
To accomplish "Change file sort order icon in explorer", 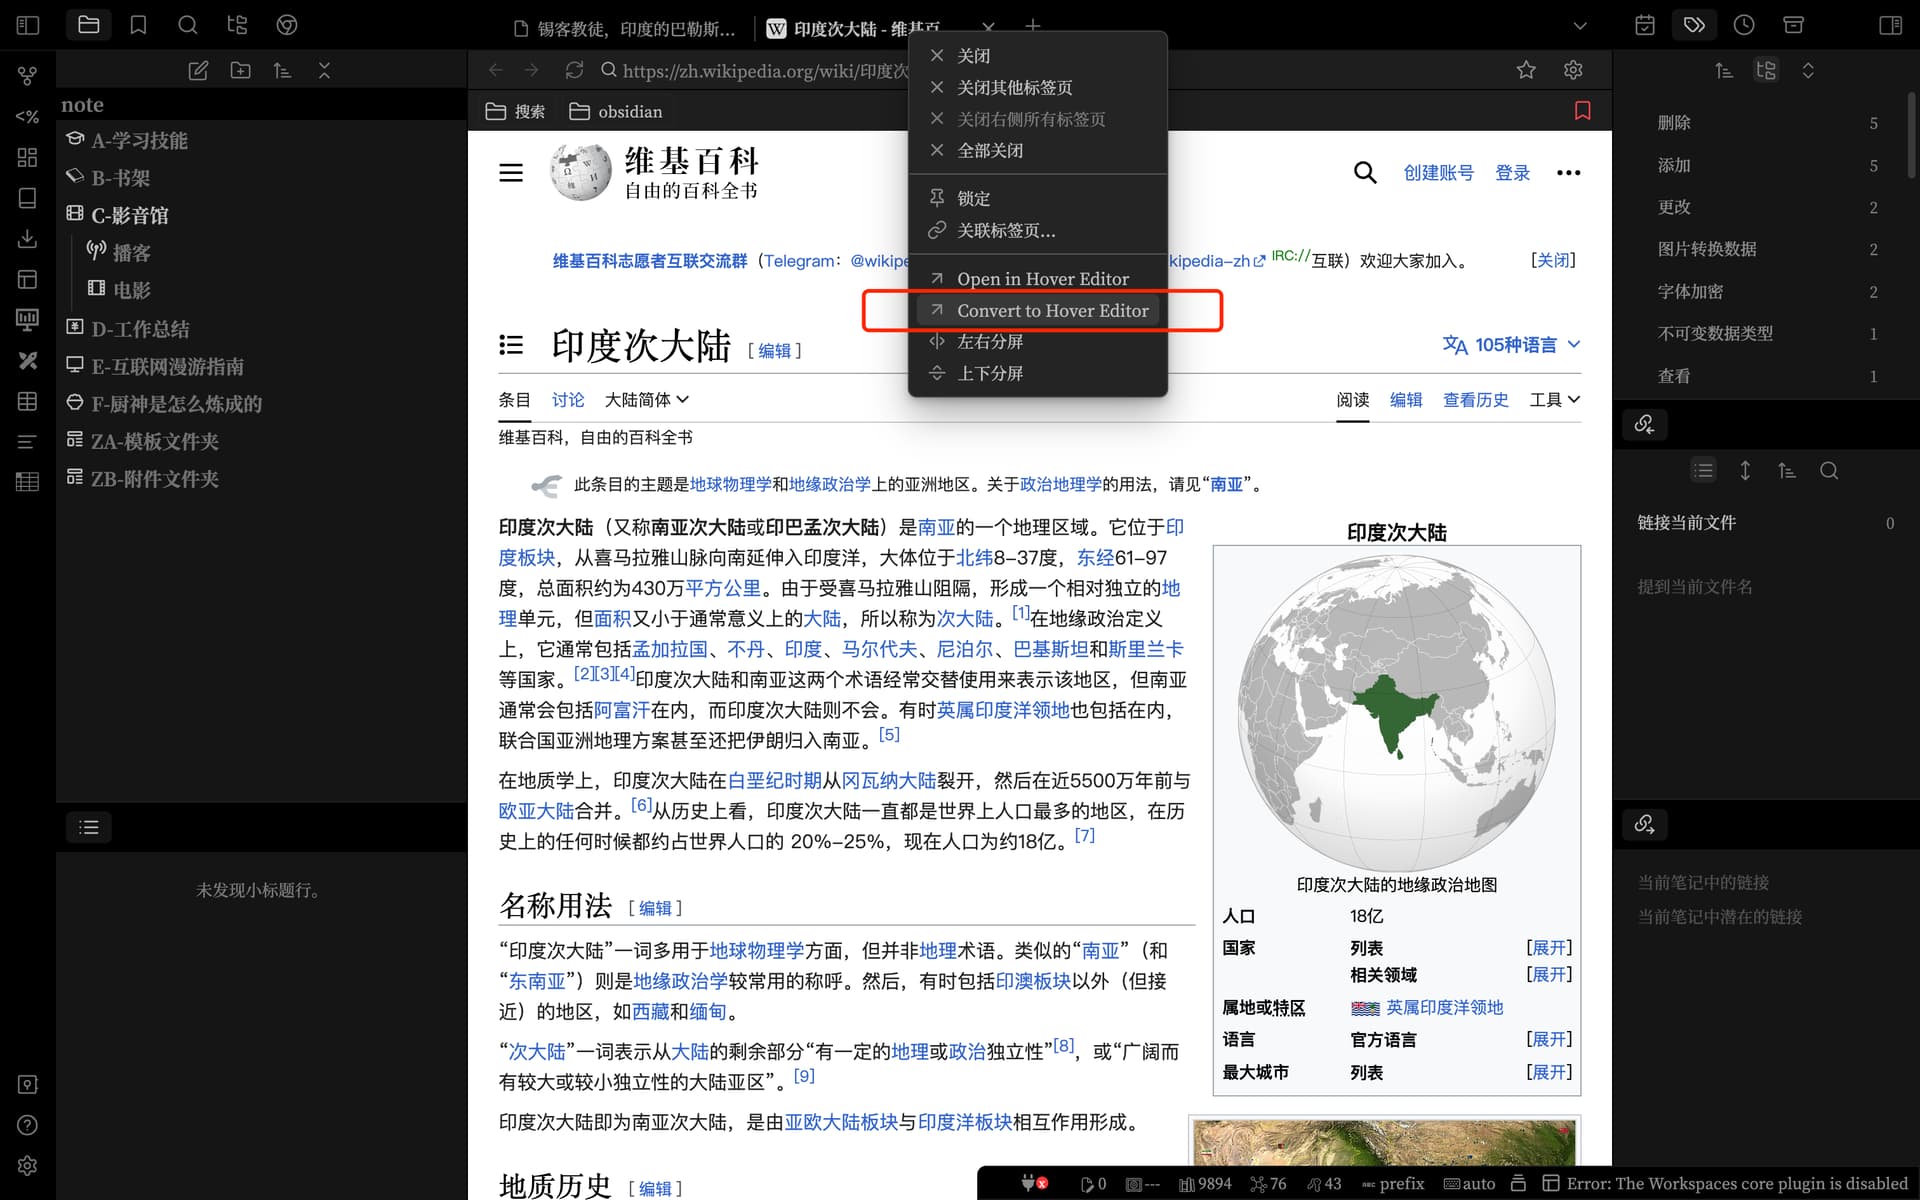I will click(x=282, y=70).
